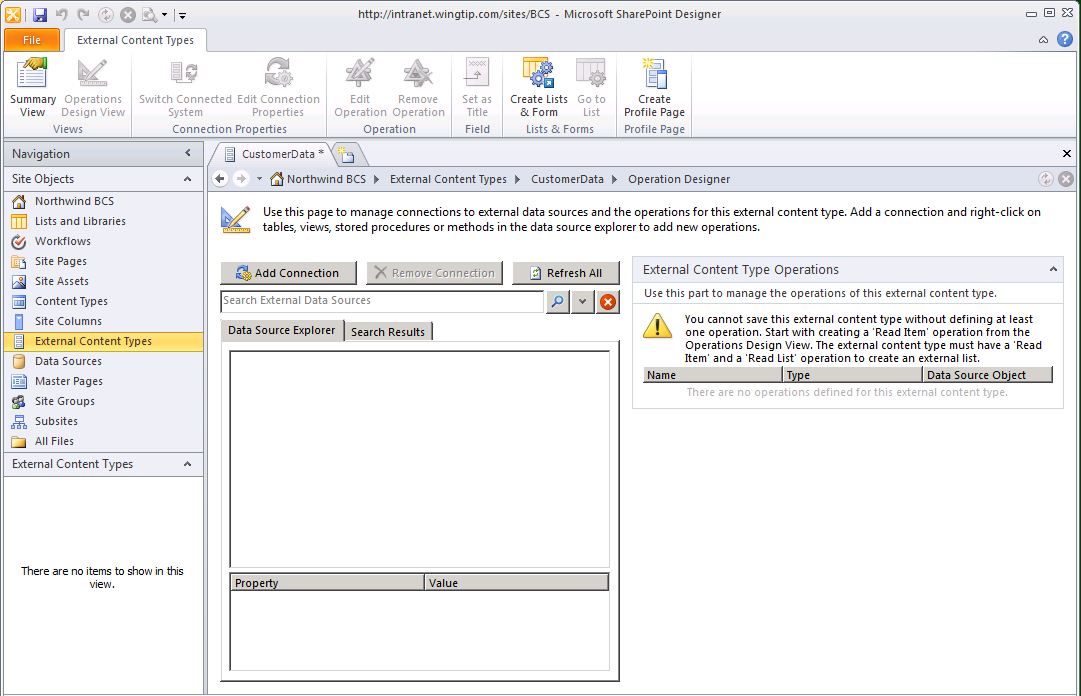Viewport: 1081px width, 696px height.
Task: Open SharePoint Designer help icon
Action: [x=1064, y=39]
